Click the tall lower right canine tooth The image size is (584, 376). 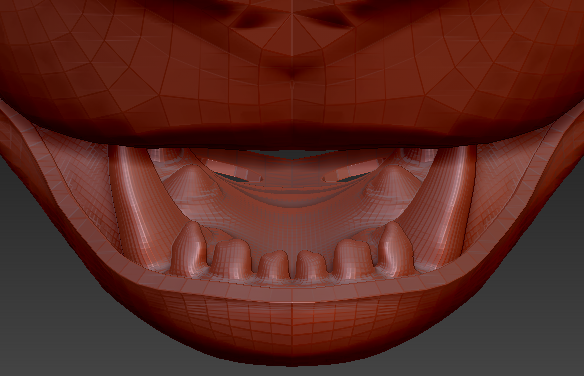pyautogui.click(x=395, y=249)
